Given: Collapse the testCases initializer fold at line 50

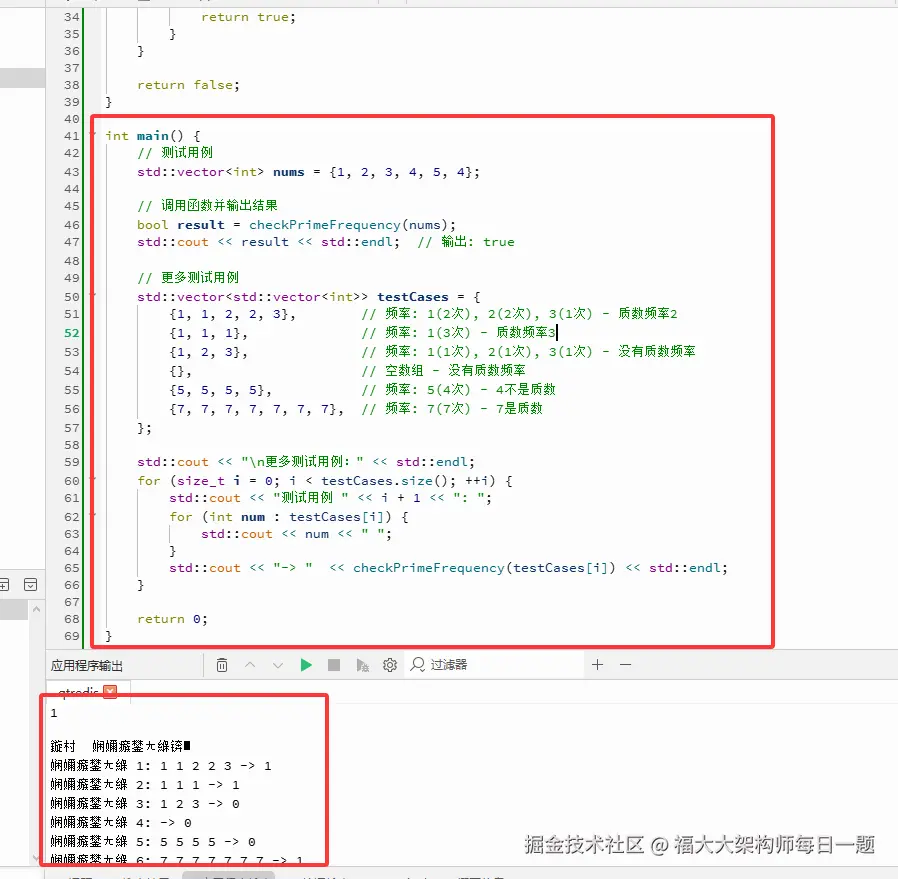Looking at the screenshot, I should pyautogui.click(x=93, y=296).
